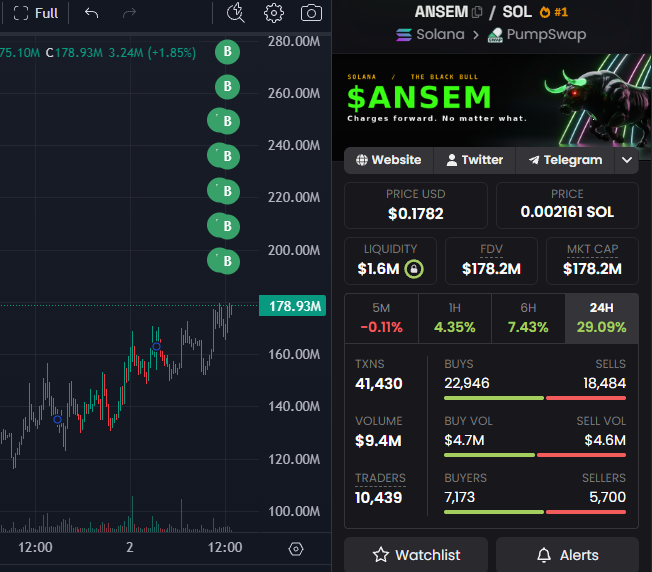The width and height of the screenshot is (652, 572).
Task: Click the buys versus sells ratio bar
Action: [x=535, y=398]
